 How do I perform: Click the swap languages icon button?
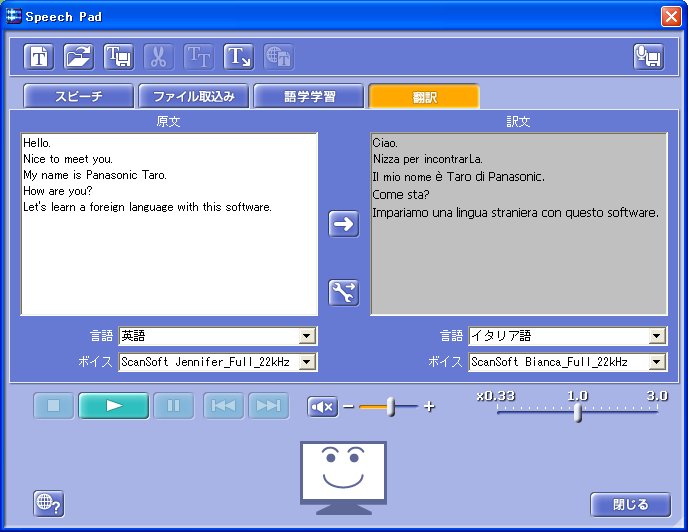[x=343, y=292]
